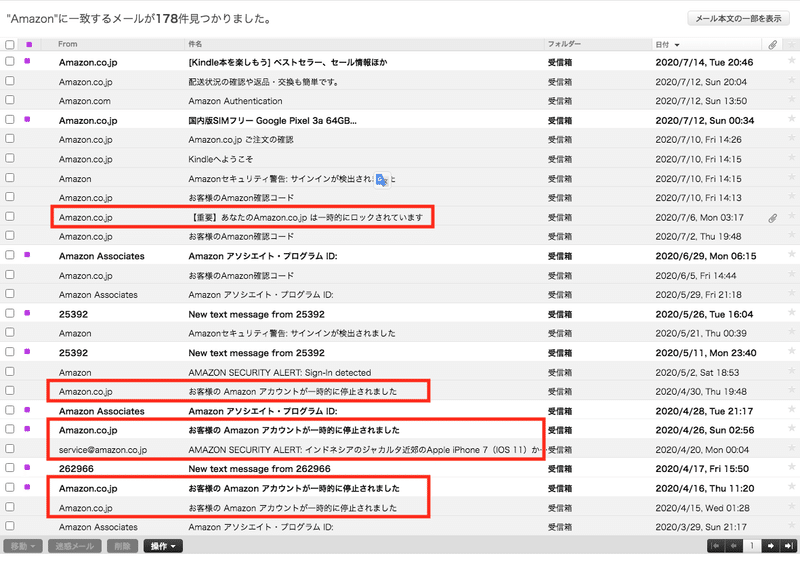Screen dimensions: 800x572
Task: Open the 【重要】 Amazon.co.jp locked email
Action: point(306,217)
